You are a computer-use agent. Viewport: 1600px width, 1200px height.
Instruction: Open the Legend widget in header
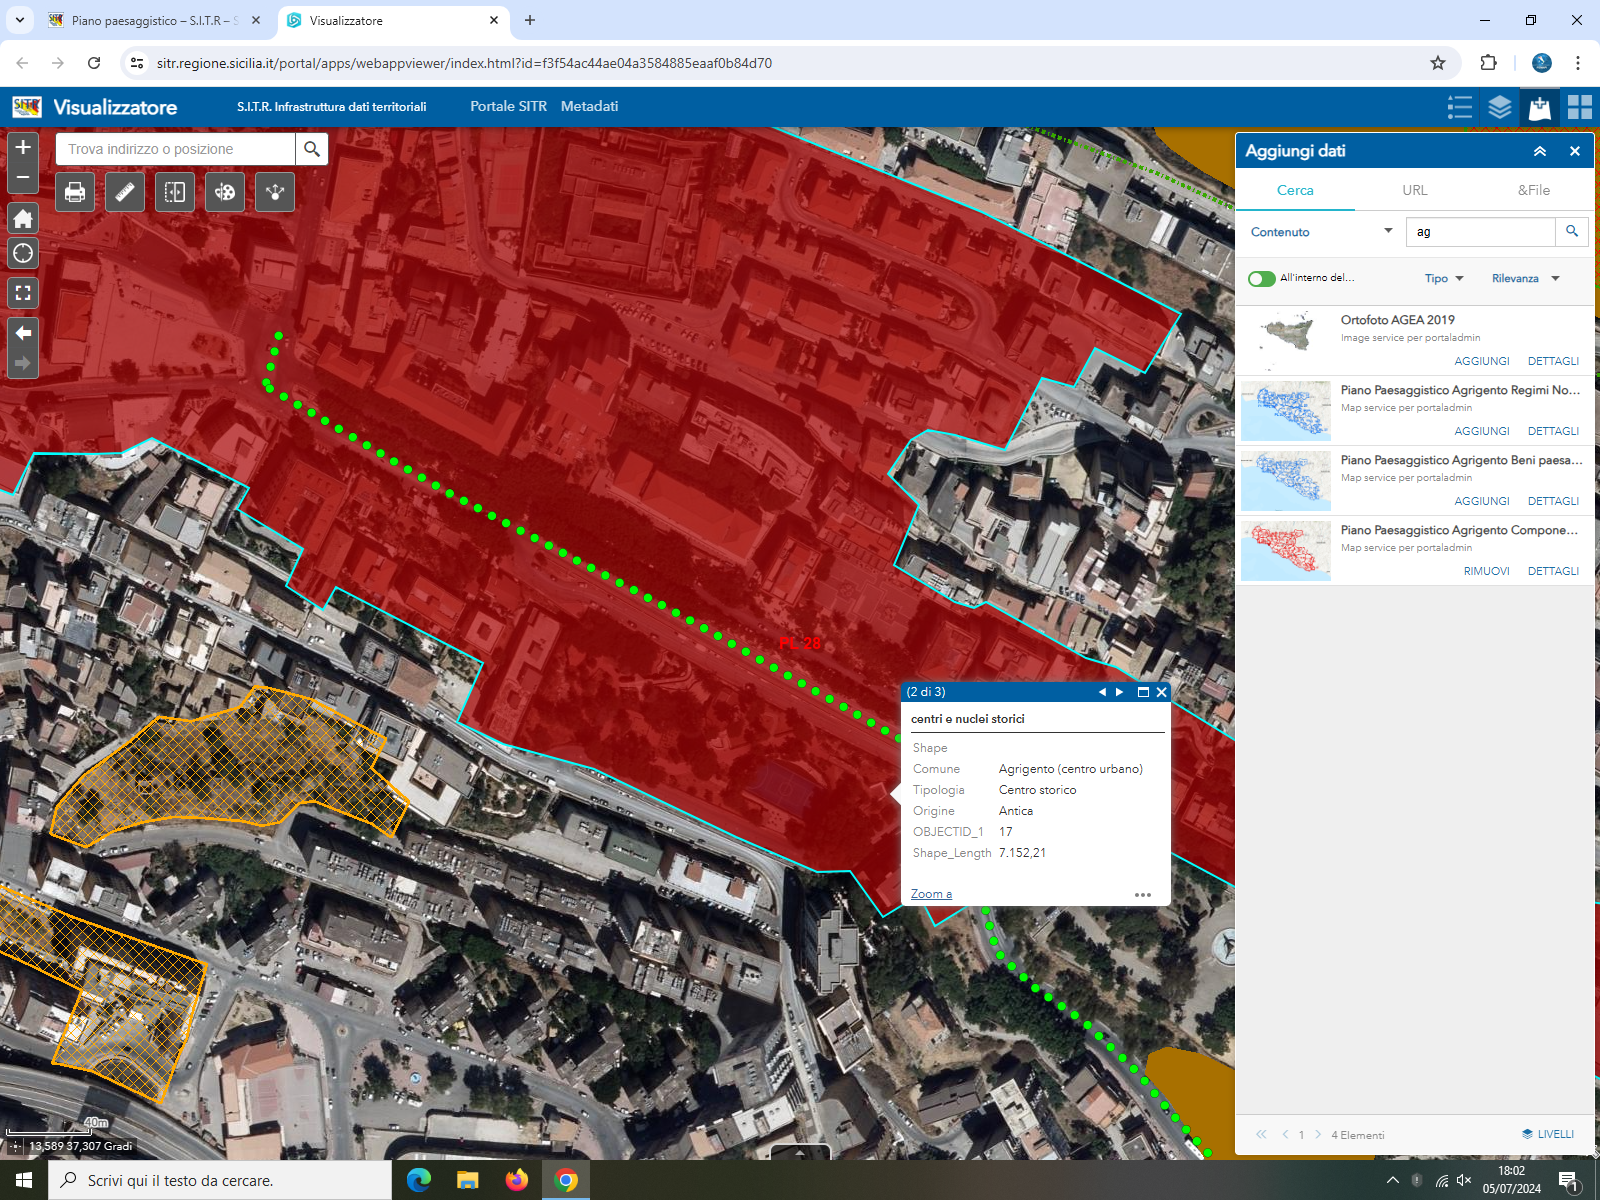click(1459, 107)
